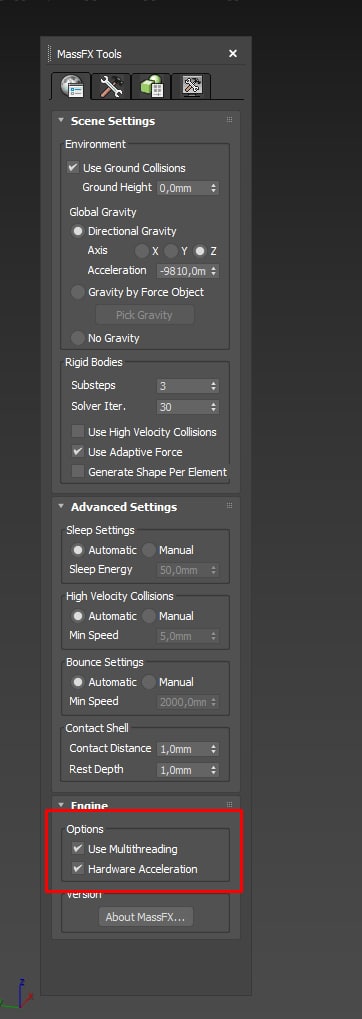Set gravity axis to Y
This screenshot has width=362, height=1019.
(x=170, y=251)
